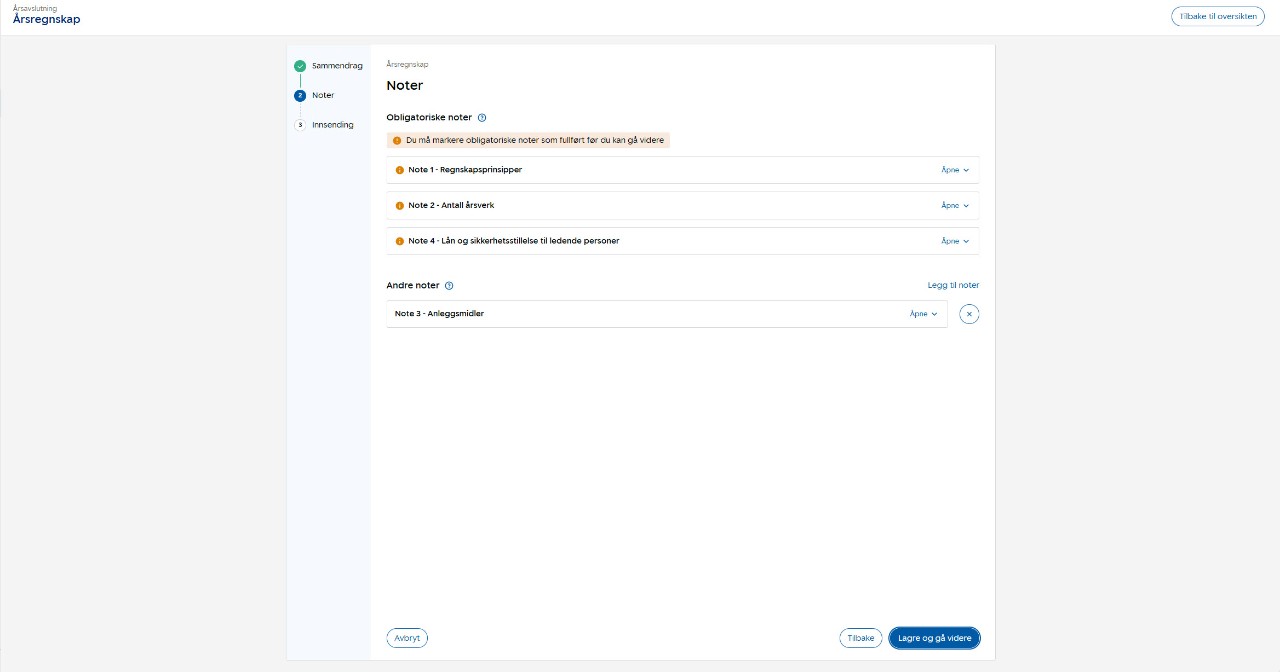1280x672 pixels.
Task: Click warning icon on Note 4 row
Action: pyautogui.click(x=400, y=241)
